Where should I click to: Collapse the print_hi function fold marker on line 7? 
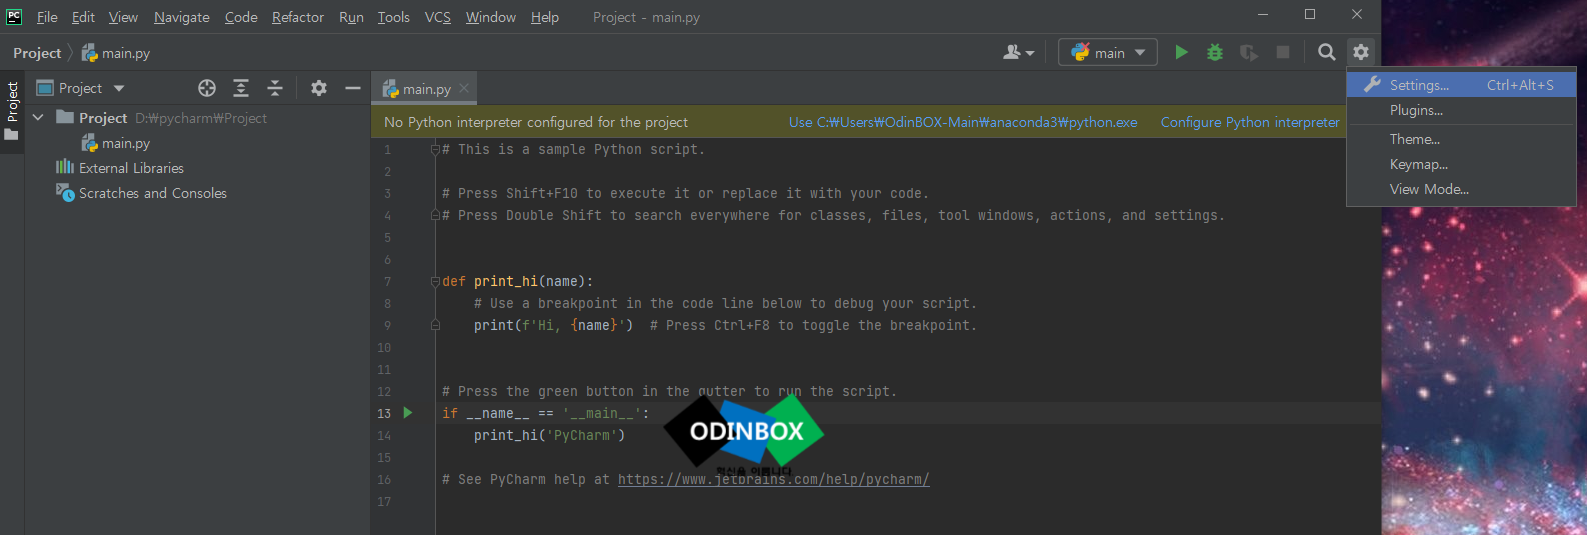tap(435, 281)
